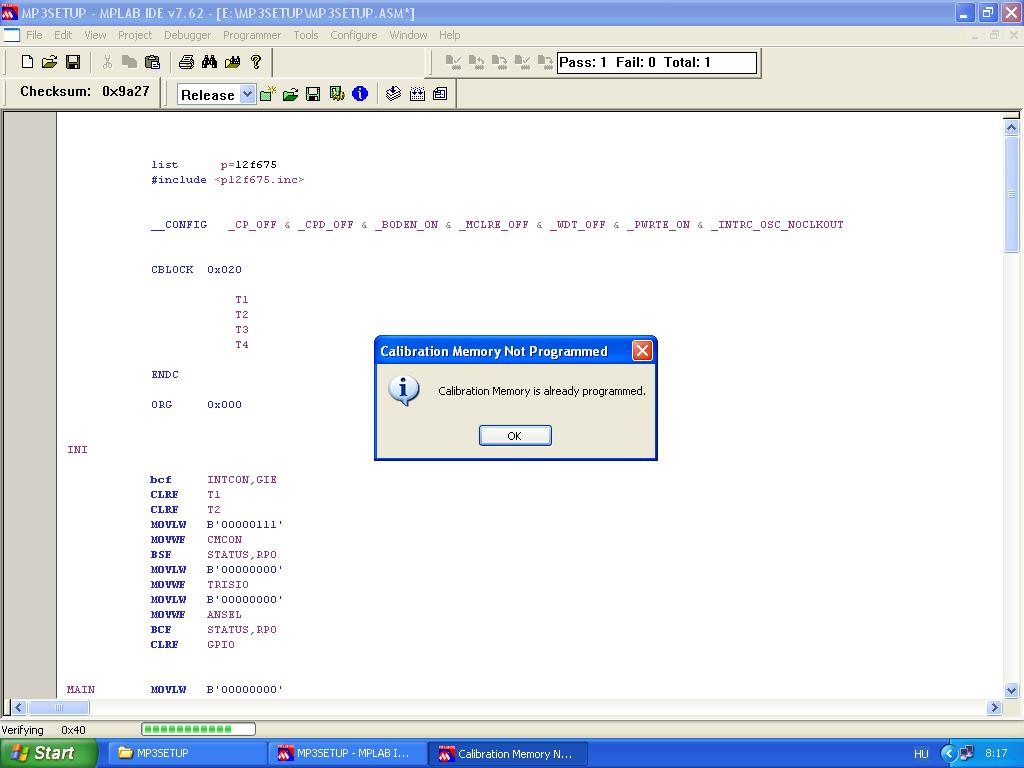
Task: Click the last project toolbar icon
Action: [440, 94]
